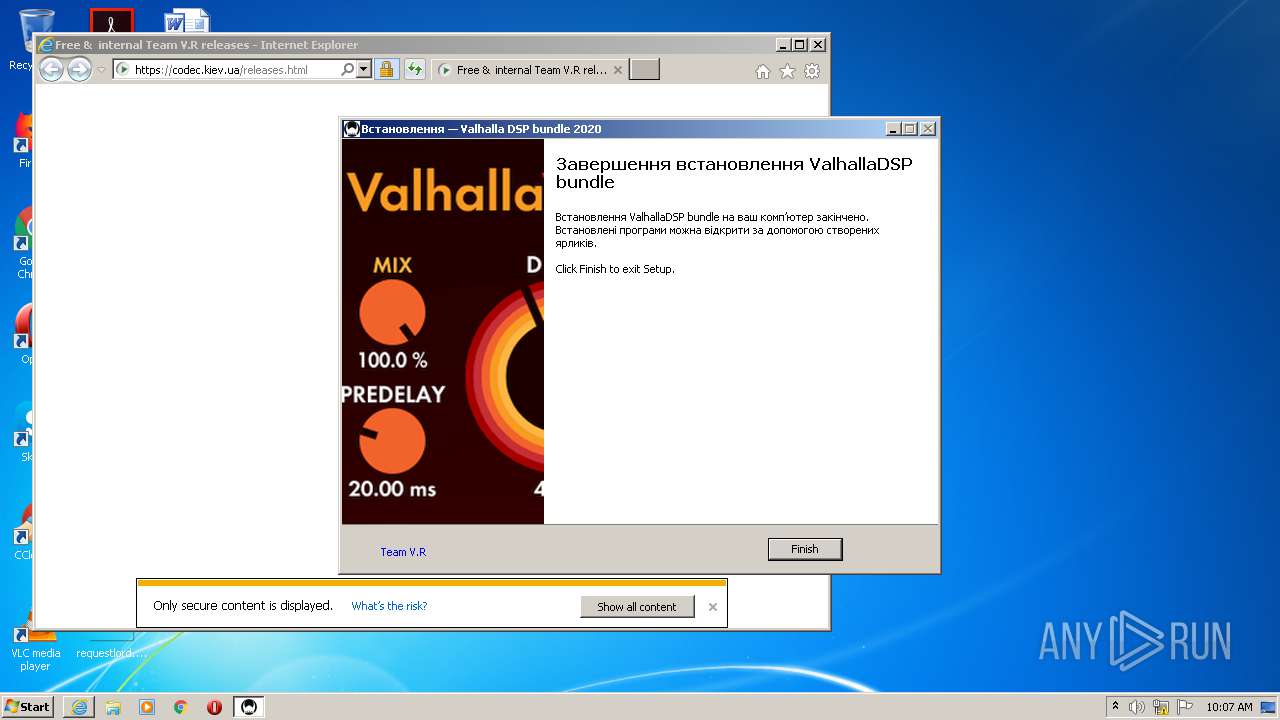Click the Internet Explorer Forward button
Screen dimensions: 1280x720
click(x=79, y=70)
